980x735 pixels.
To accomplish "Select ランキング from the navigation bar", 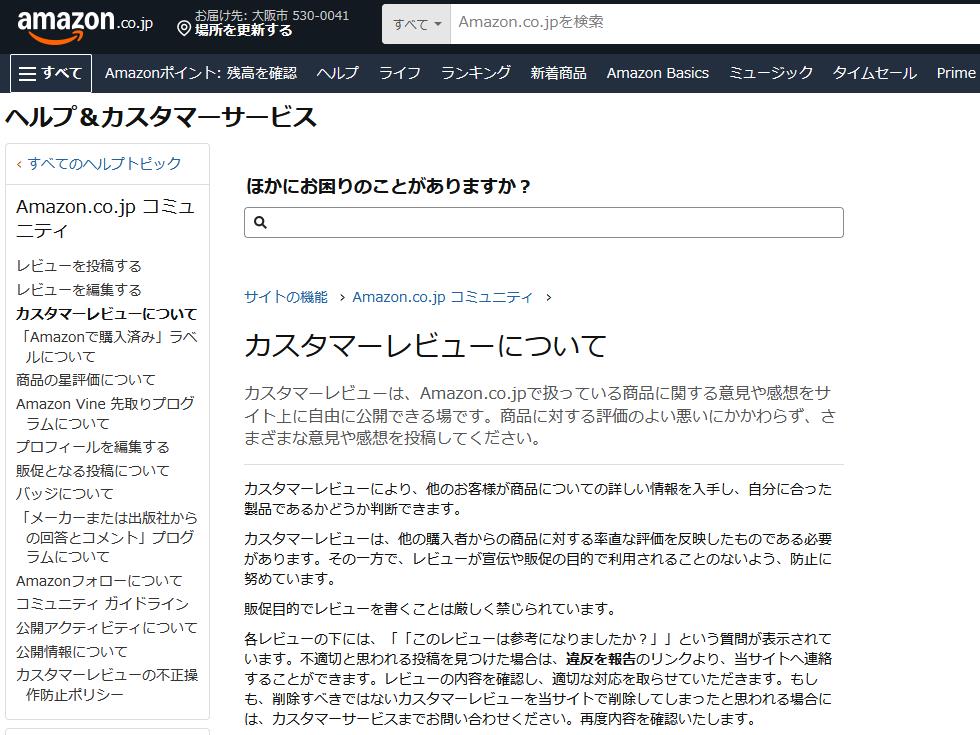I will [476, 73].
